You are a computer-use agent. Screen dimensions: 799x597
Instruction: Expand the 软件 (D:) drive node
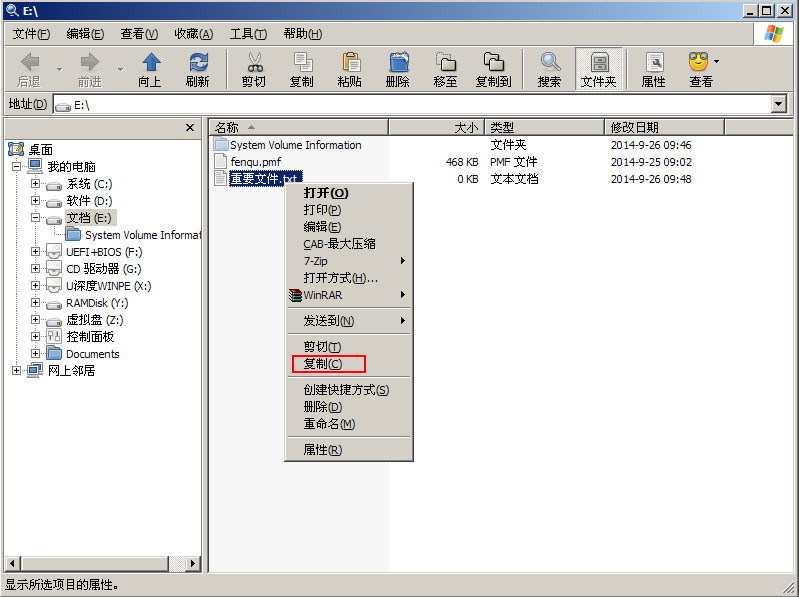pyautogui.click(x=35, y=200)
